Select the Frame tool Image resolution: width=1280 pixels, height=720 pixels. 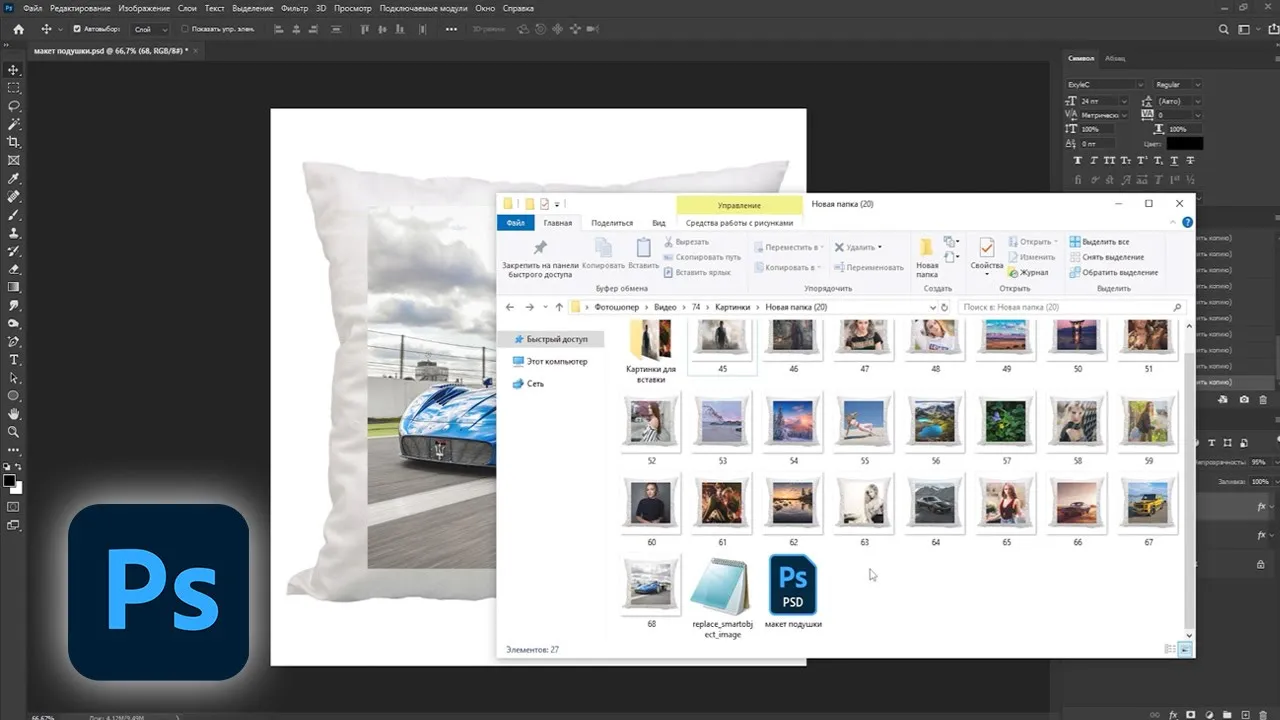pyautogui.click(x=14, y=160)
